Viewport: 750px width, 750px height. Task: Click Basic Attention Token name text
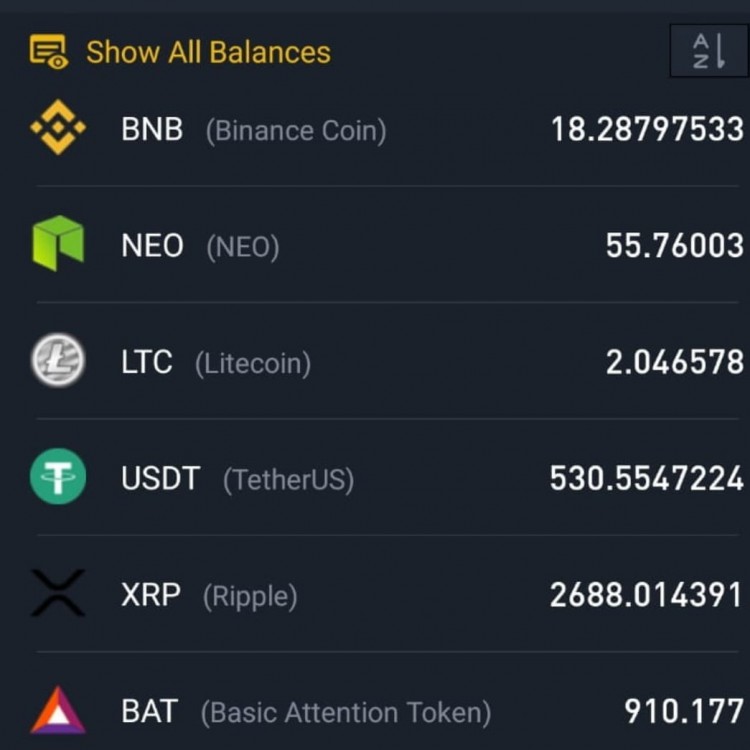(x=346, y=713)
